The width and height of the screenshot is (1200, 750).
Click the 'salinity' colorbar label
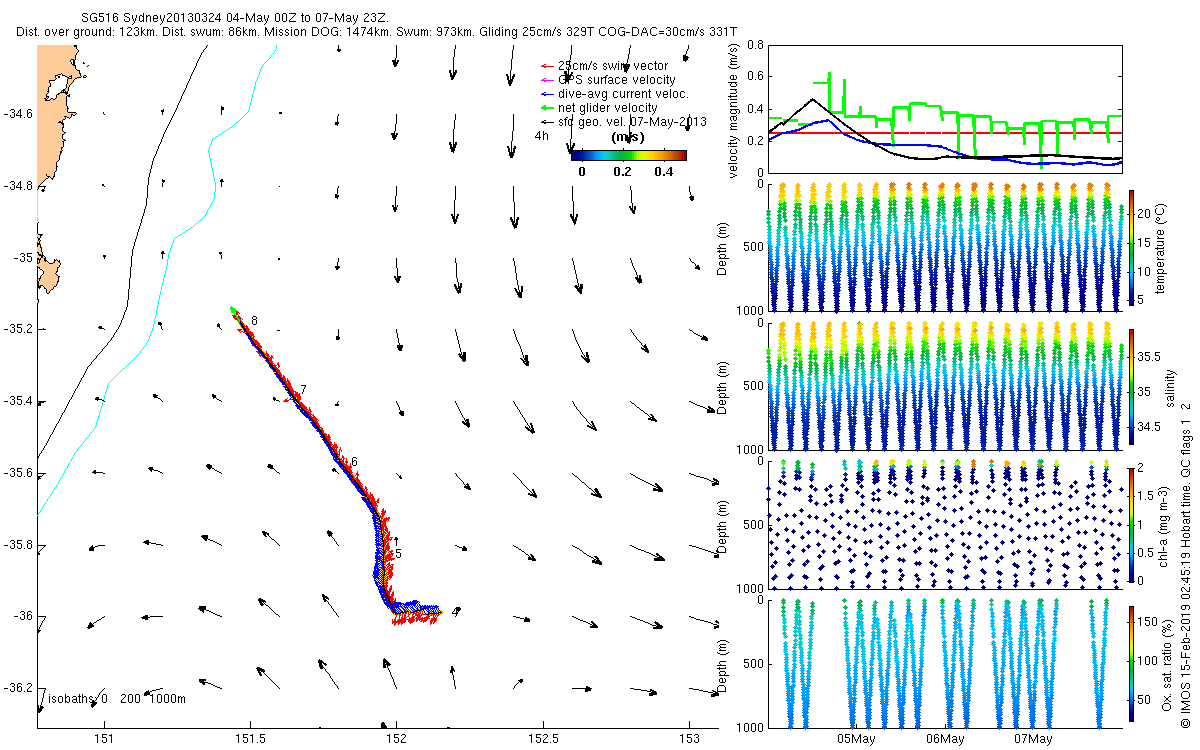(x=1171, y=386)
